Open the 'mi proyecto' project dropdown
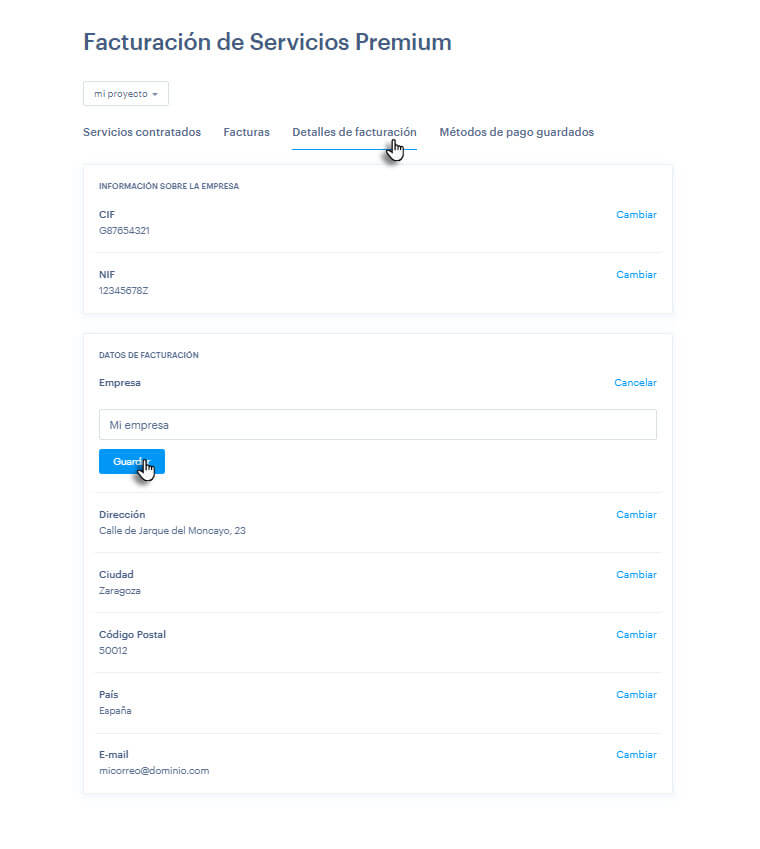This screenshot has height=849, width=760. click(126, 94)
